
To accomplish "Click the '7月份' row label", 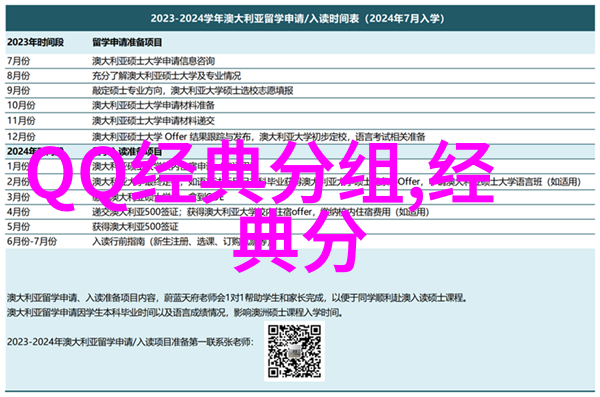I will pos(18,61).
